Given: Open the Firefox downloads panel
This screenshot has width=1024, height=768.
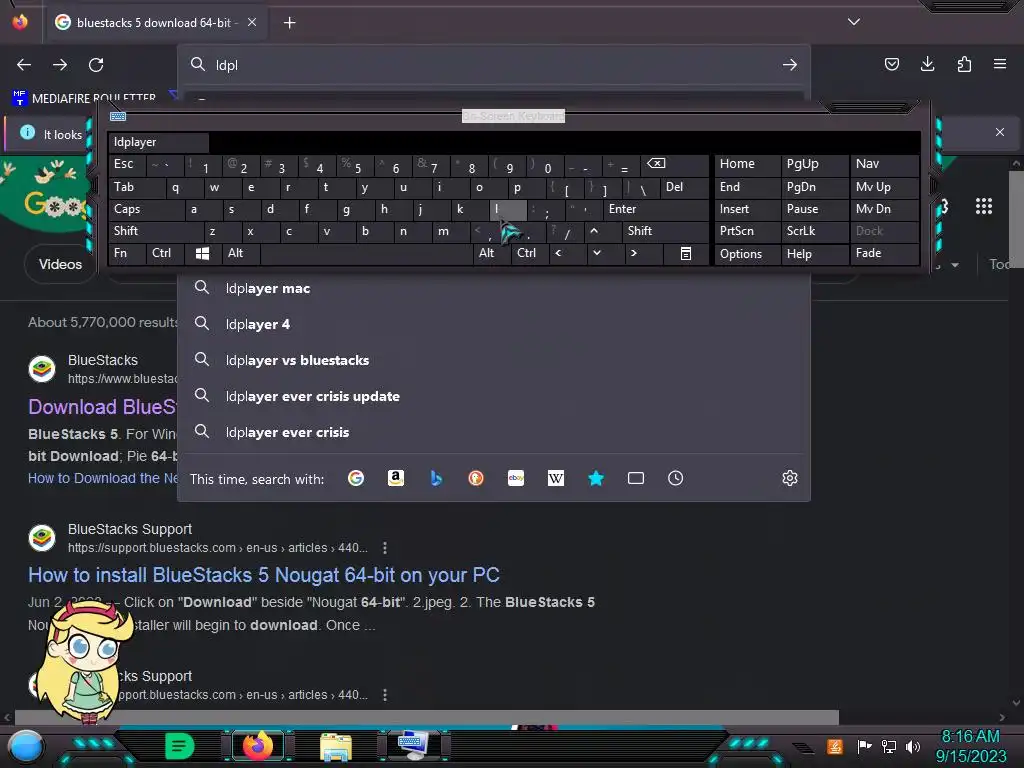Looking at the screenshot, I should (x=927, y=64).
